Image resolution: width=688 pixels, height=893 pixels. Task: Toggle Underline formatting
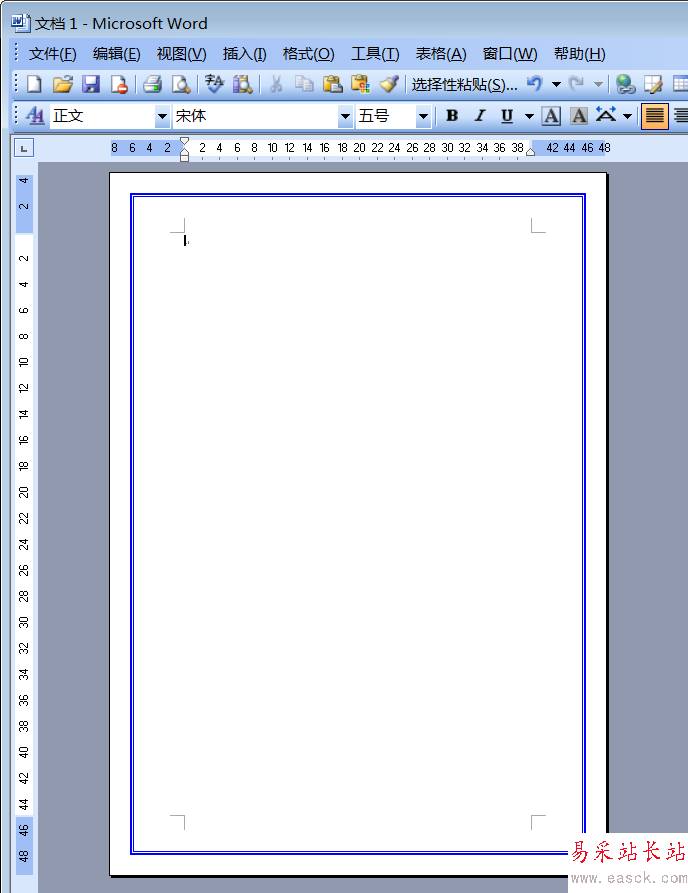point(507,116)
